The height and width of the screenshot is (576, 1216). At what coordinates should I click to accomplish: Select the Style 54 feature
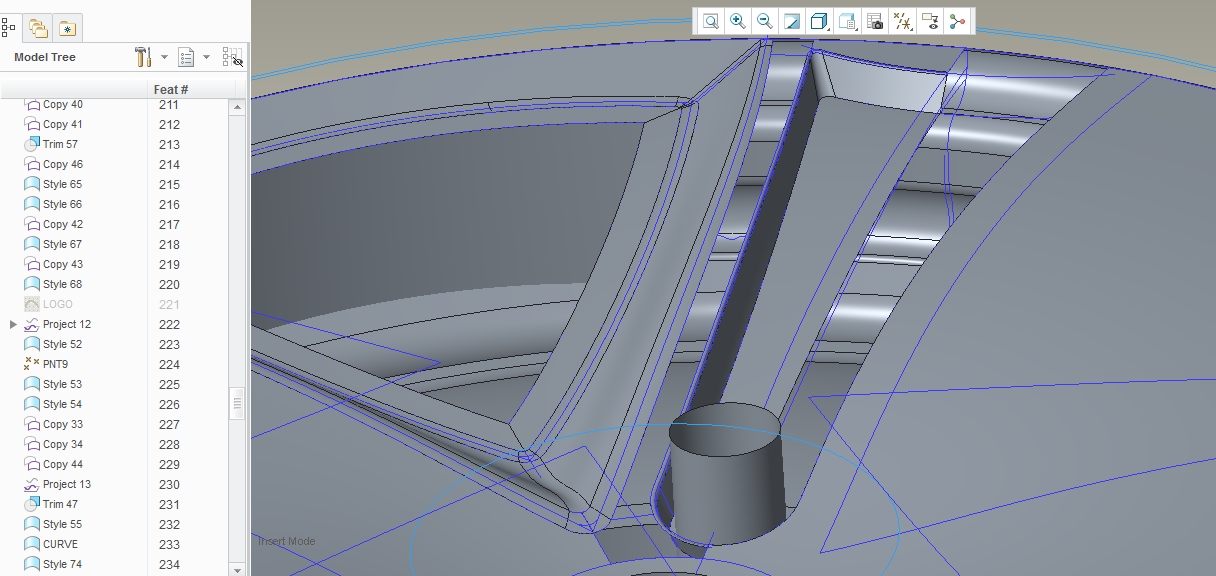(62, 404)
